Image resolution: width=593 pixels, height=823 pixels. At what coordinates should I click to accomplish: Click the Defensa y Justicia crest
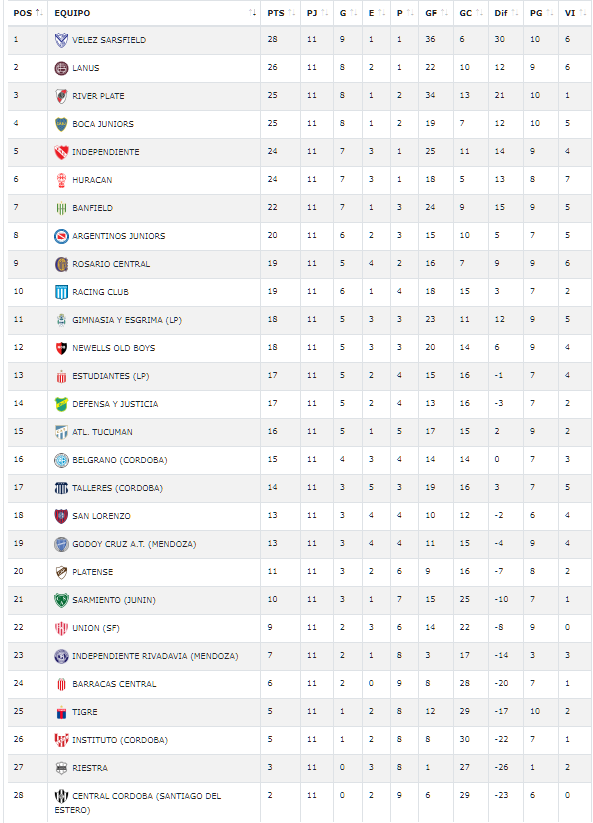tap(61, 404)
